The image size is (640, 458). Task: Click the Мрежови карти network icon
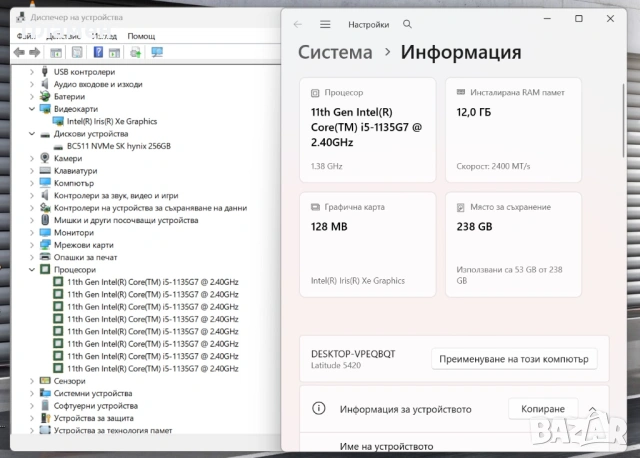tap(45, 245)
